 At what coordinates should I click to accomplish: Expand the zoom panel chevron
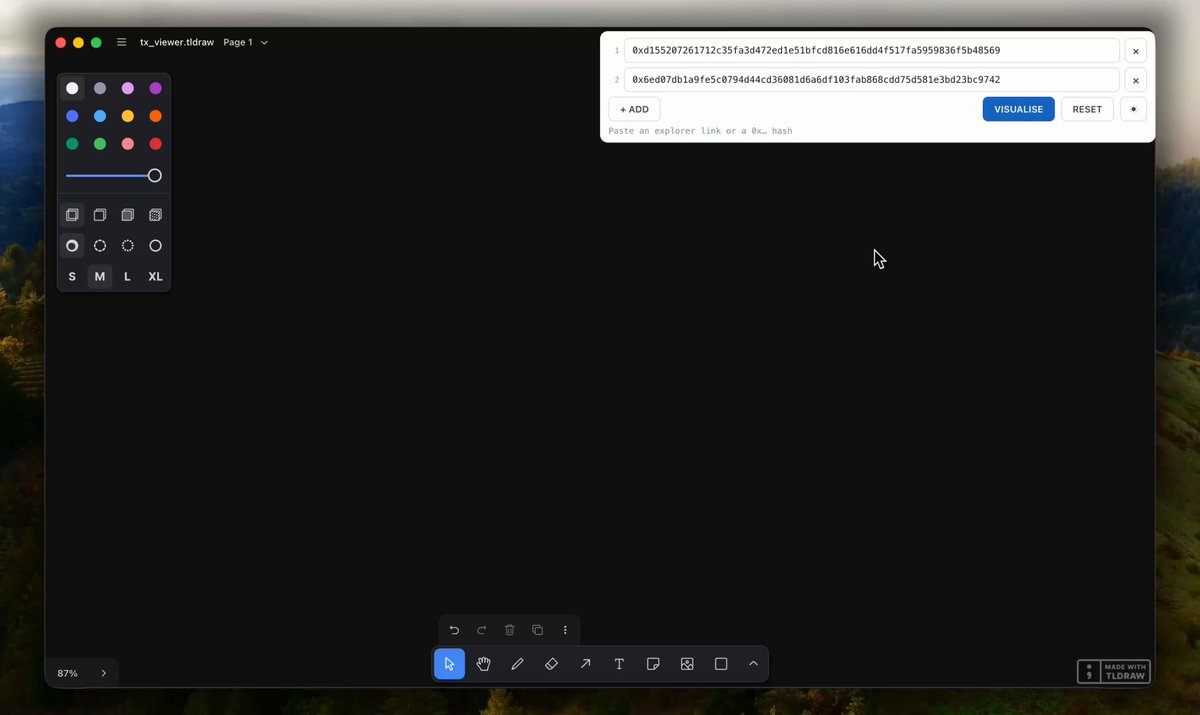(103, 674)
